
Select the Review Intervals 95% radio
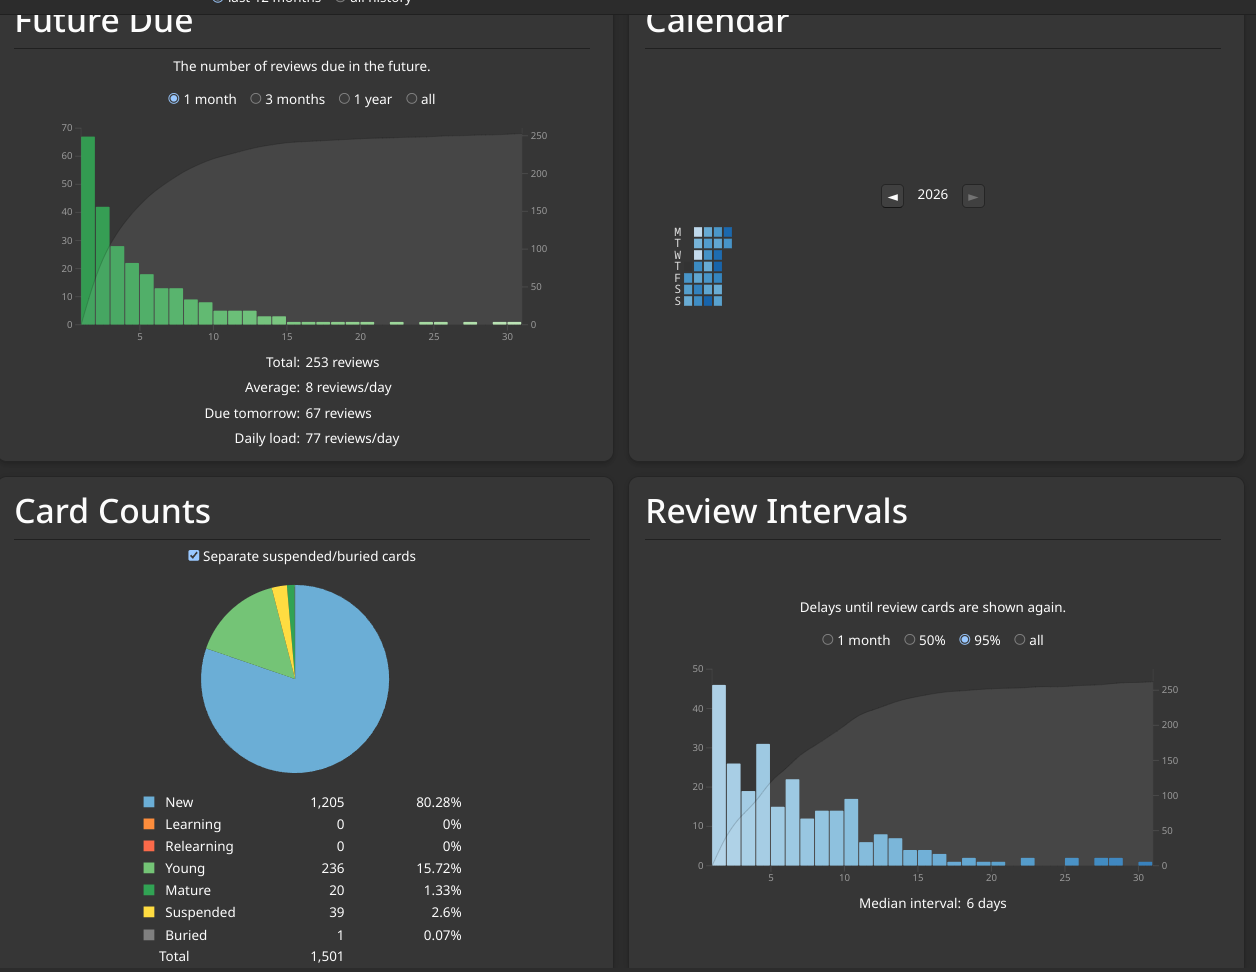965,640
